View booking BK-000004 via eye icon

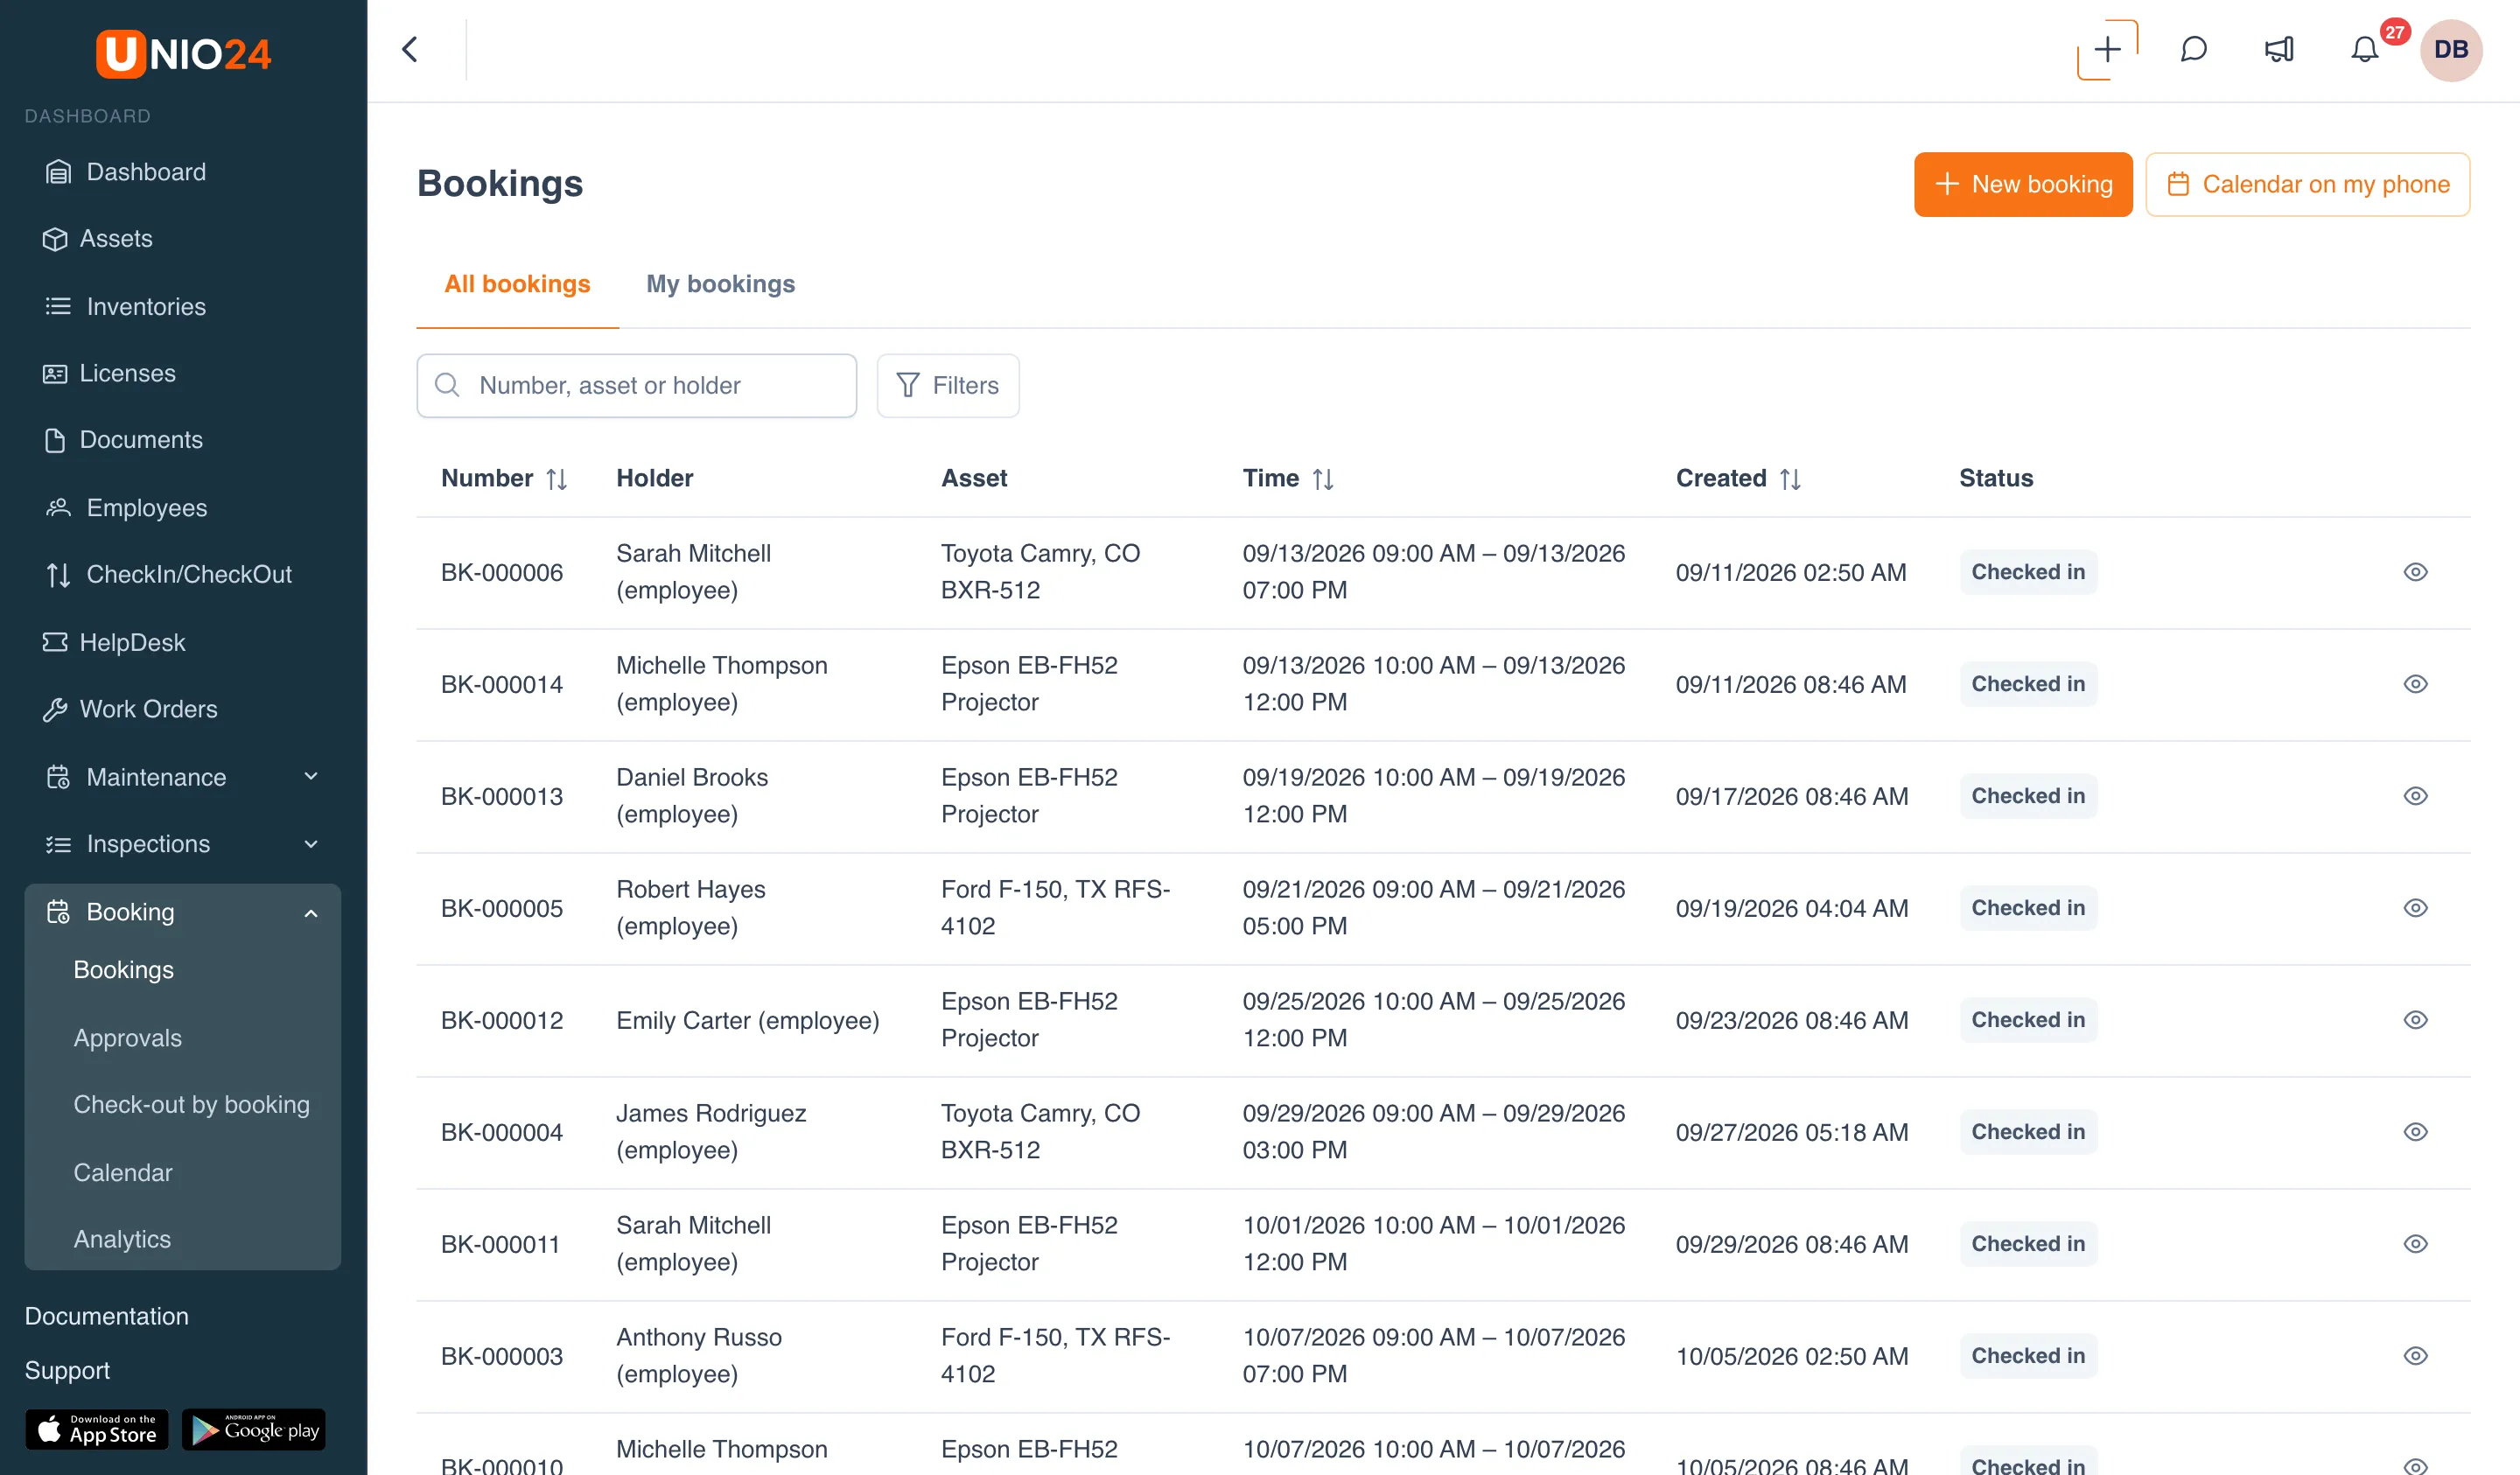point(2415,1132)
